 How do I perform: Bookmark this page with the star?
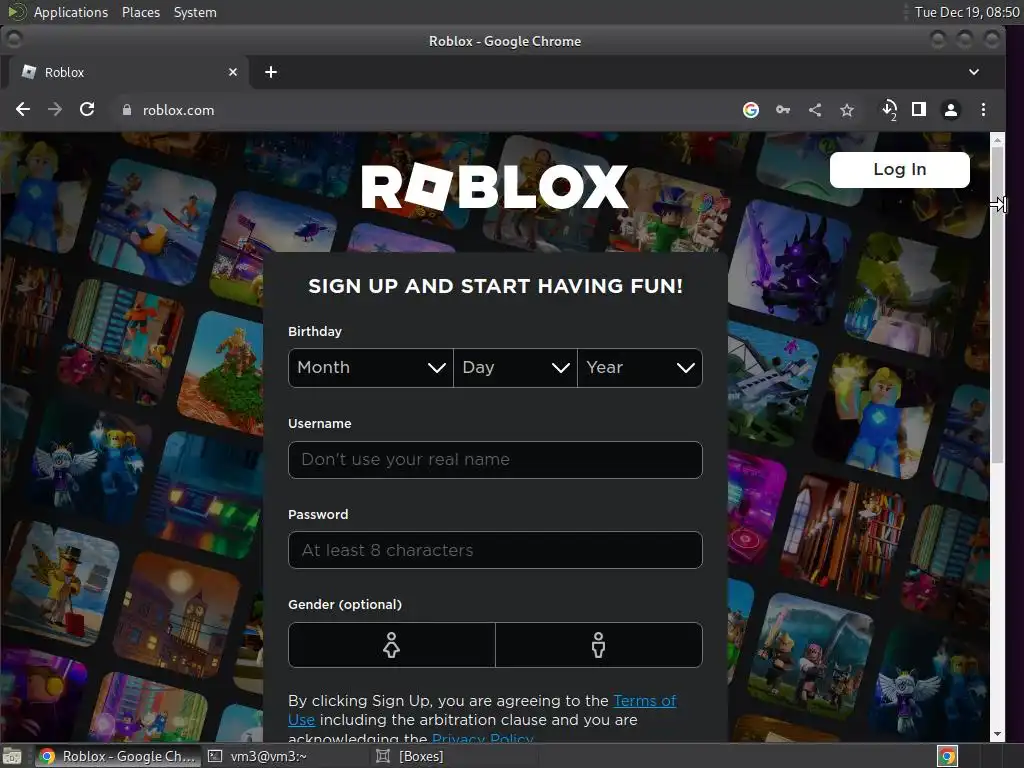tap(847, 110)
